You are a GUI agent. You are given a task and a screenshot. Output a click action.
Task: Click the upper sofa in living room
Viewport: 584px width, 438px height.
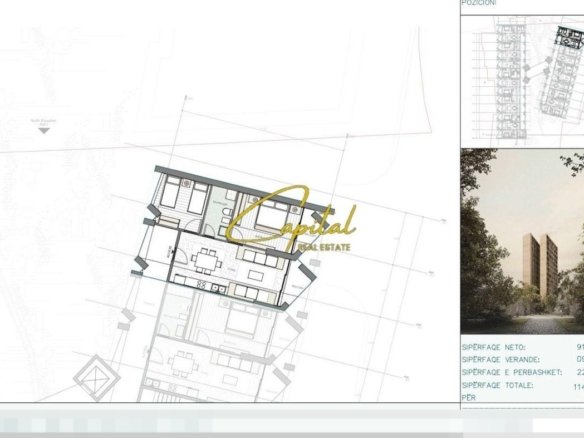click(x=262, y=258)
